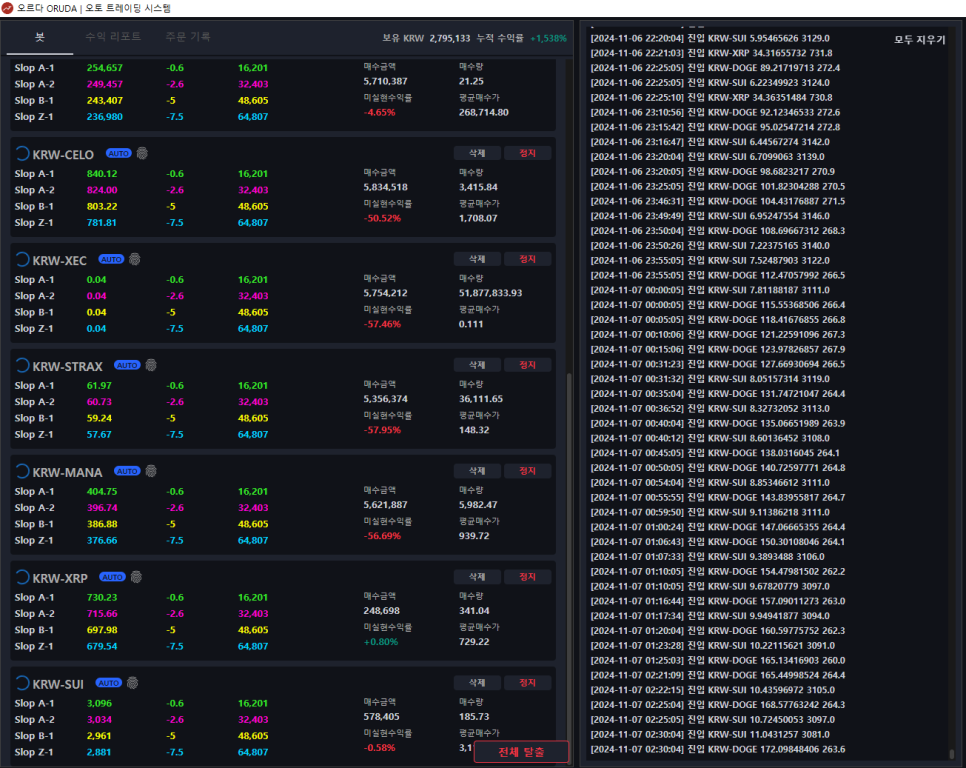This screenshot has width=966, height=768.
Task: Click the spinner icon beside KRW-XRP
Action: pyautogui.click(x=22, y=578)
